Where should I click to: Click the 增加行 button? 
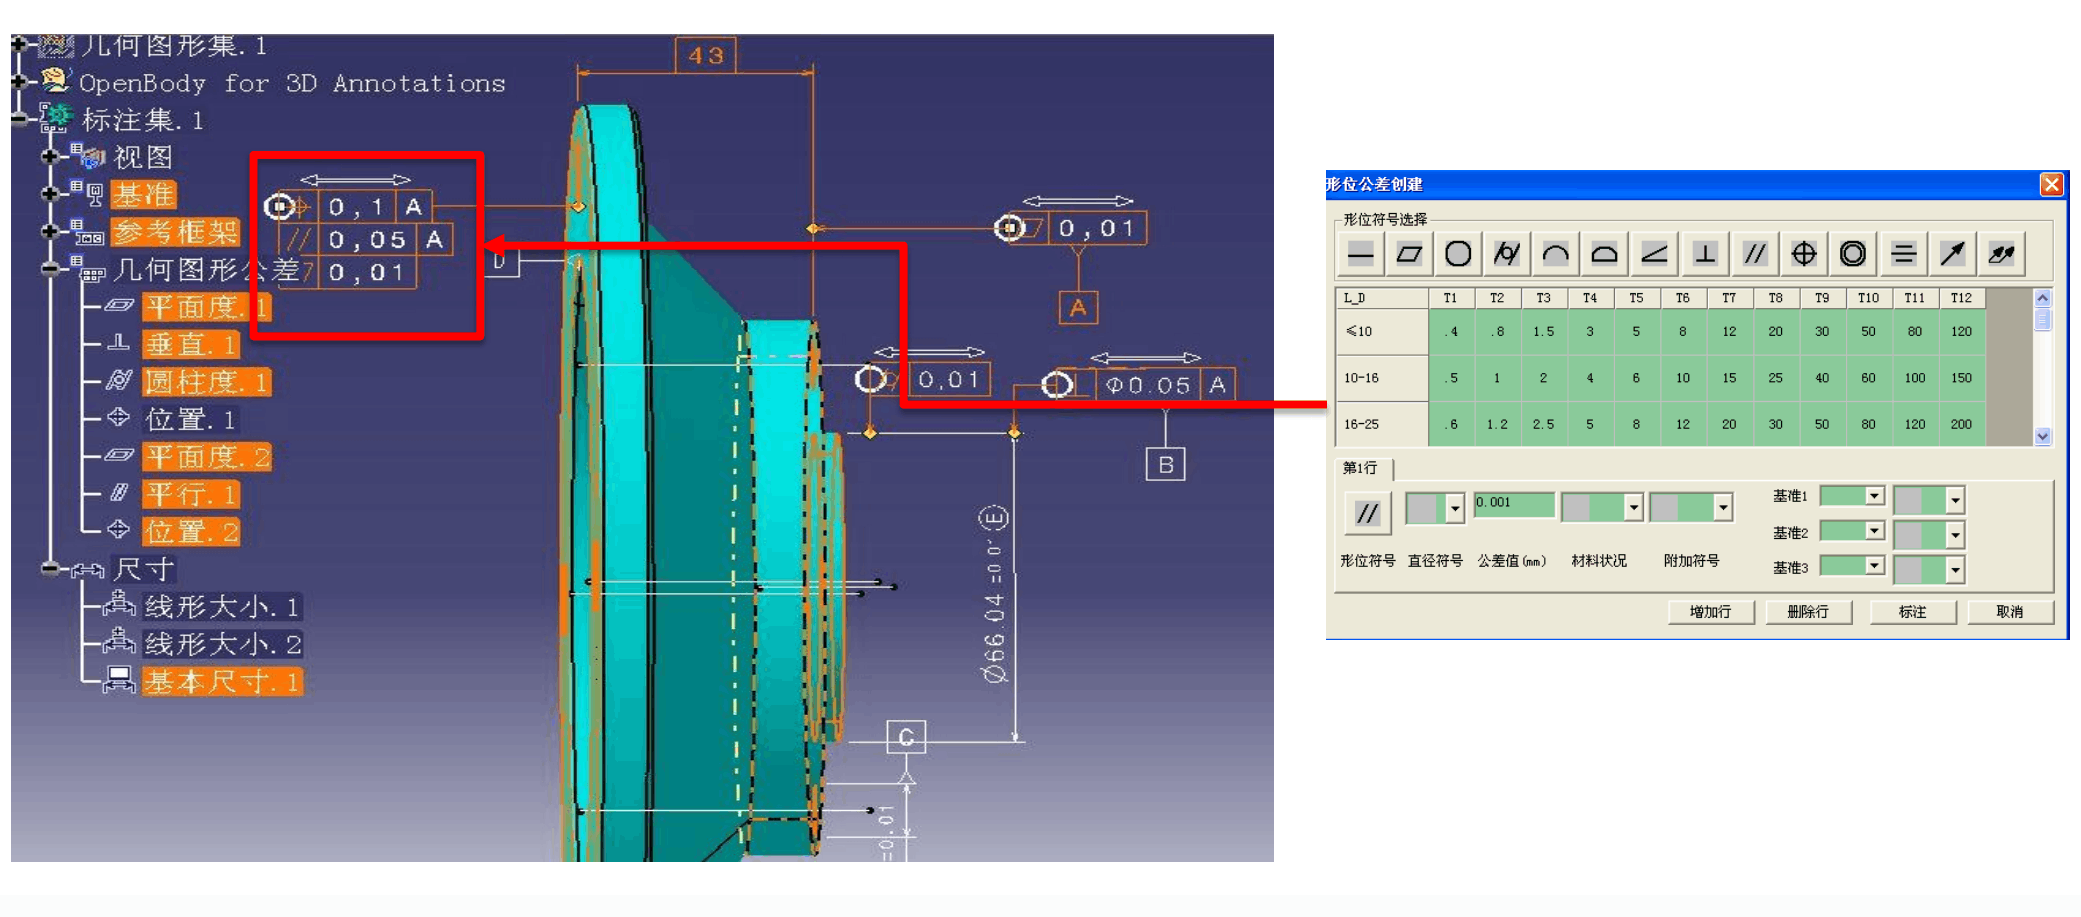tap(1711, 612)
